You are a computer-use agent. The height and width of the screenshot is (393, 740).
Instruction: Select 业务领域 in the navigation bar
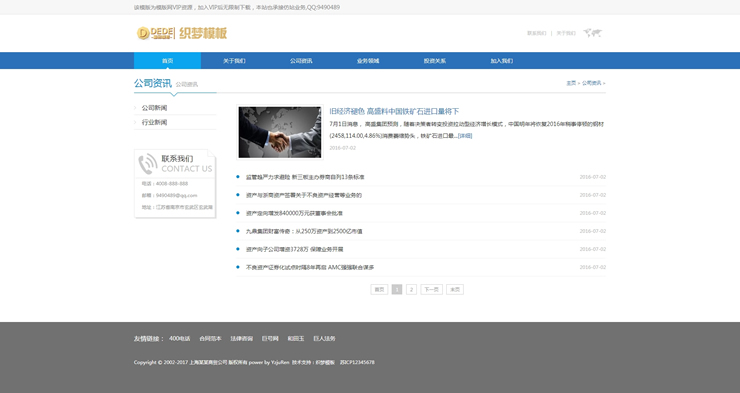pos(368,61)
